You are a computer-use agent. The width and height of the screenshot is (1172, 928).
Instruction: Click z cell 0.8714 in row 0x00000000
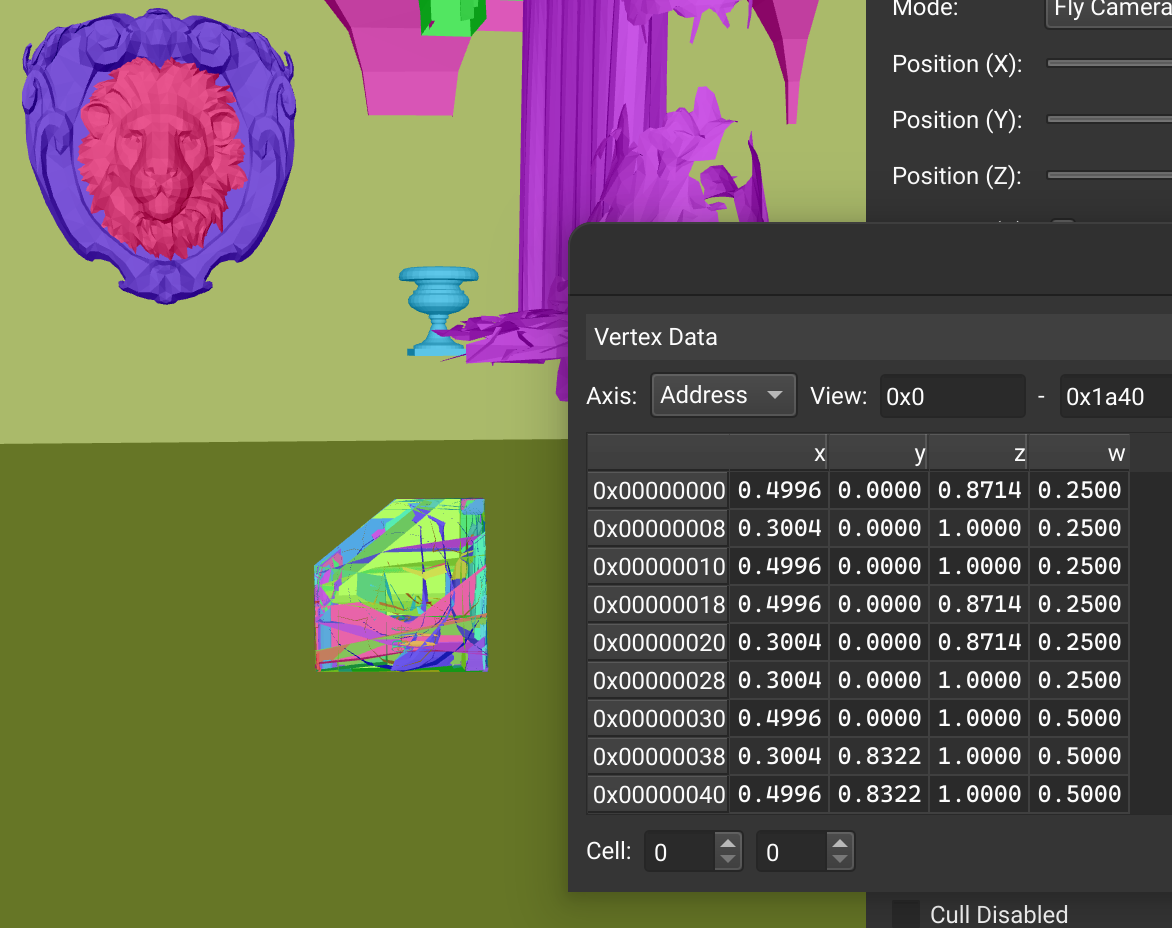[x=979, y=490]
